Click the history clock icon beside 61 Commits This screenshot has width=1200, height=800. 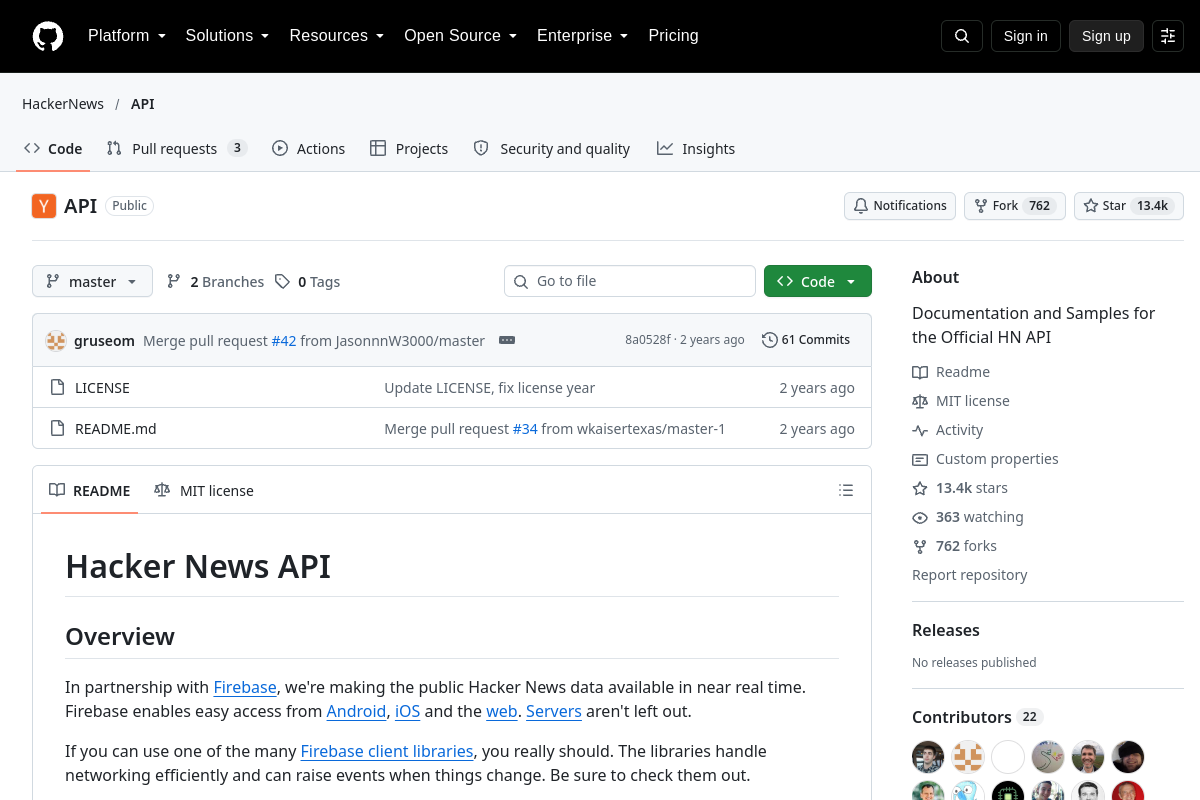pyautogui.click(x=769, y=340)
